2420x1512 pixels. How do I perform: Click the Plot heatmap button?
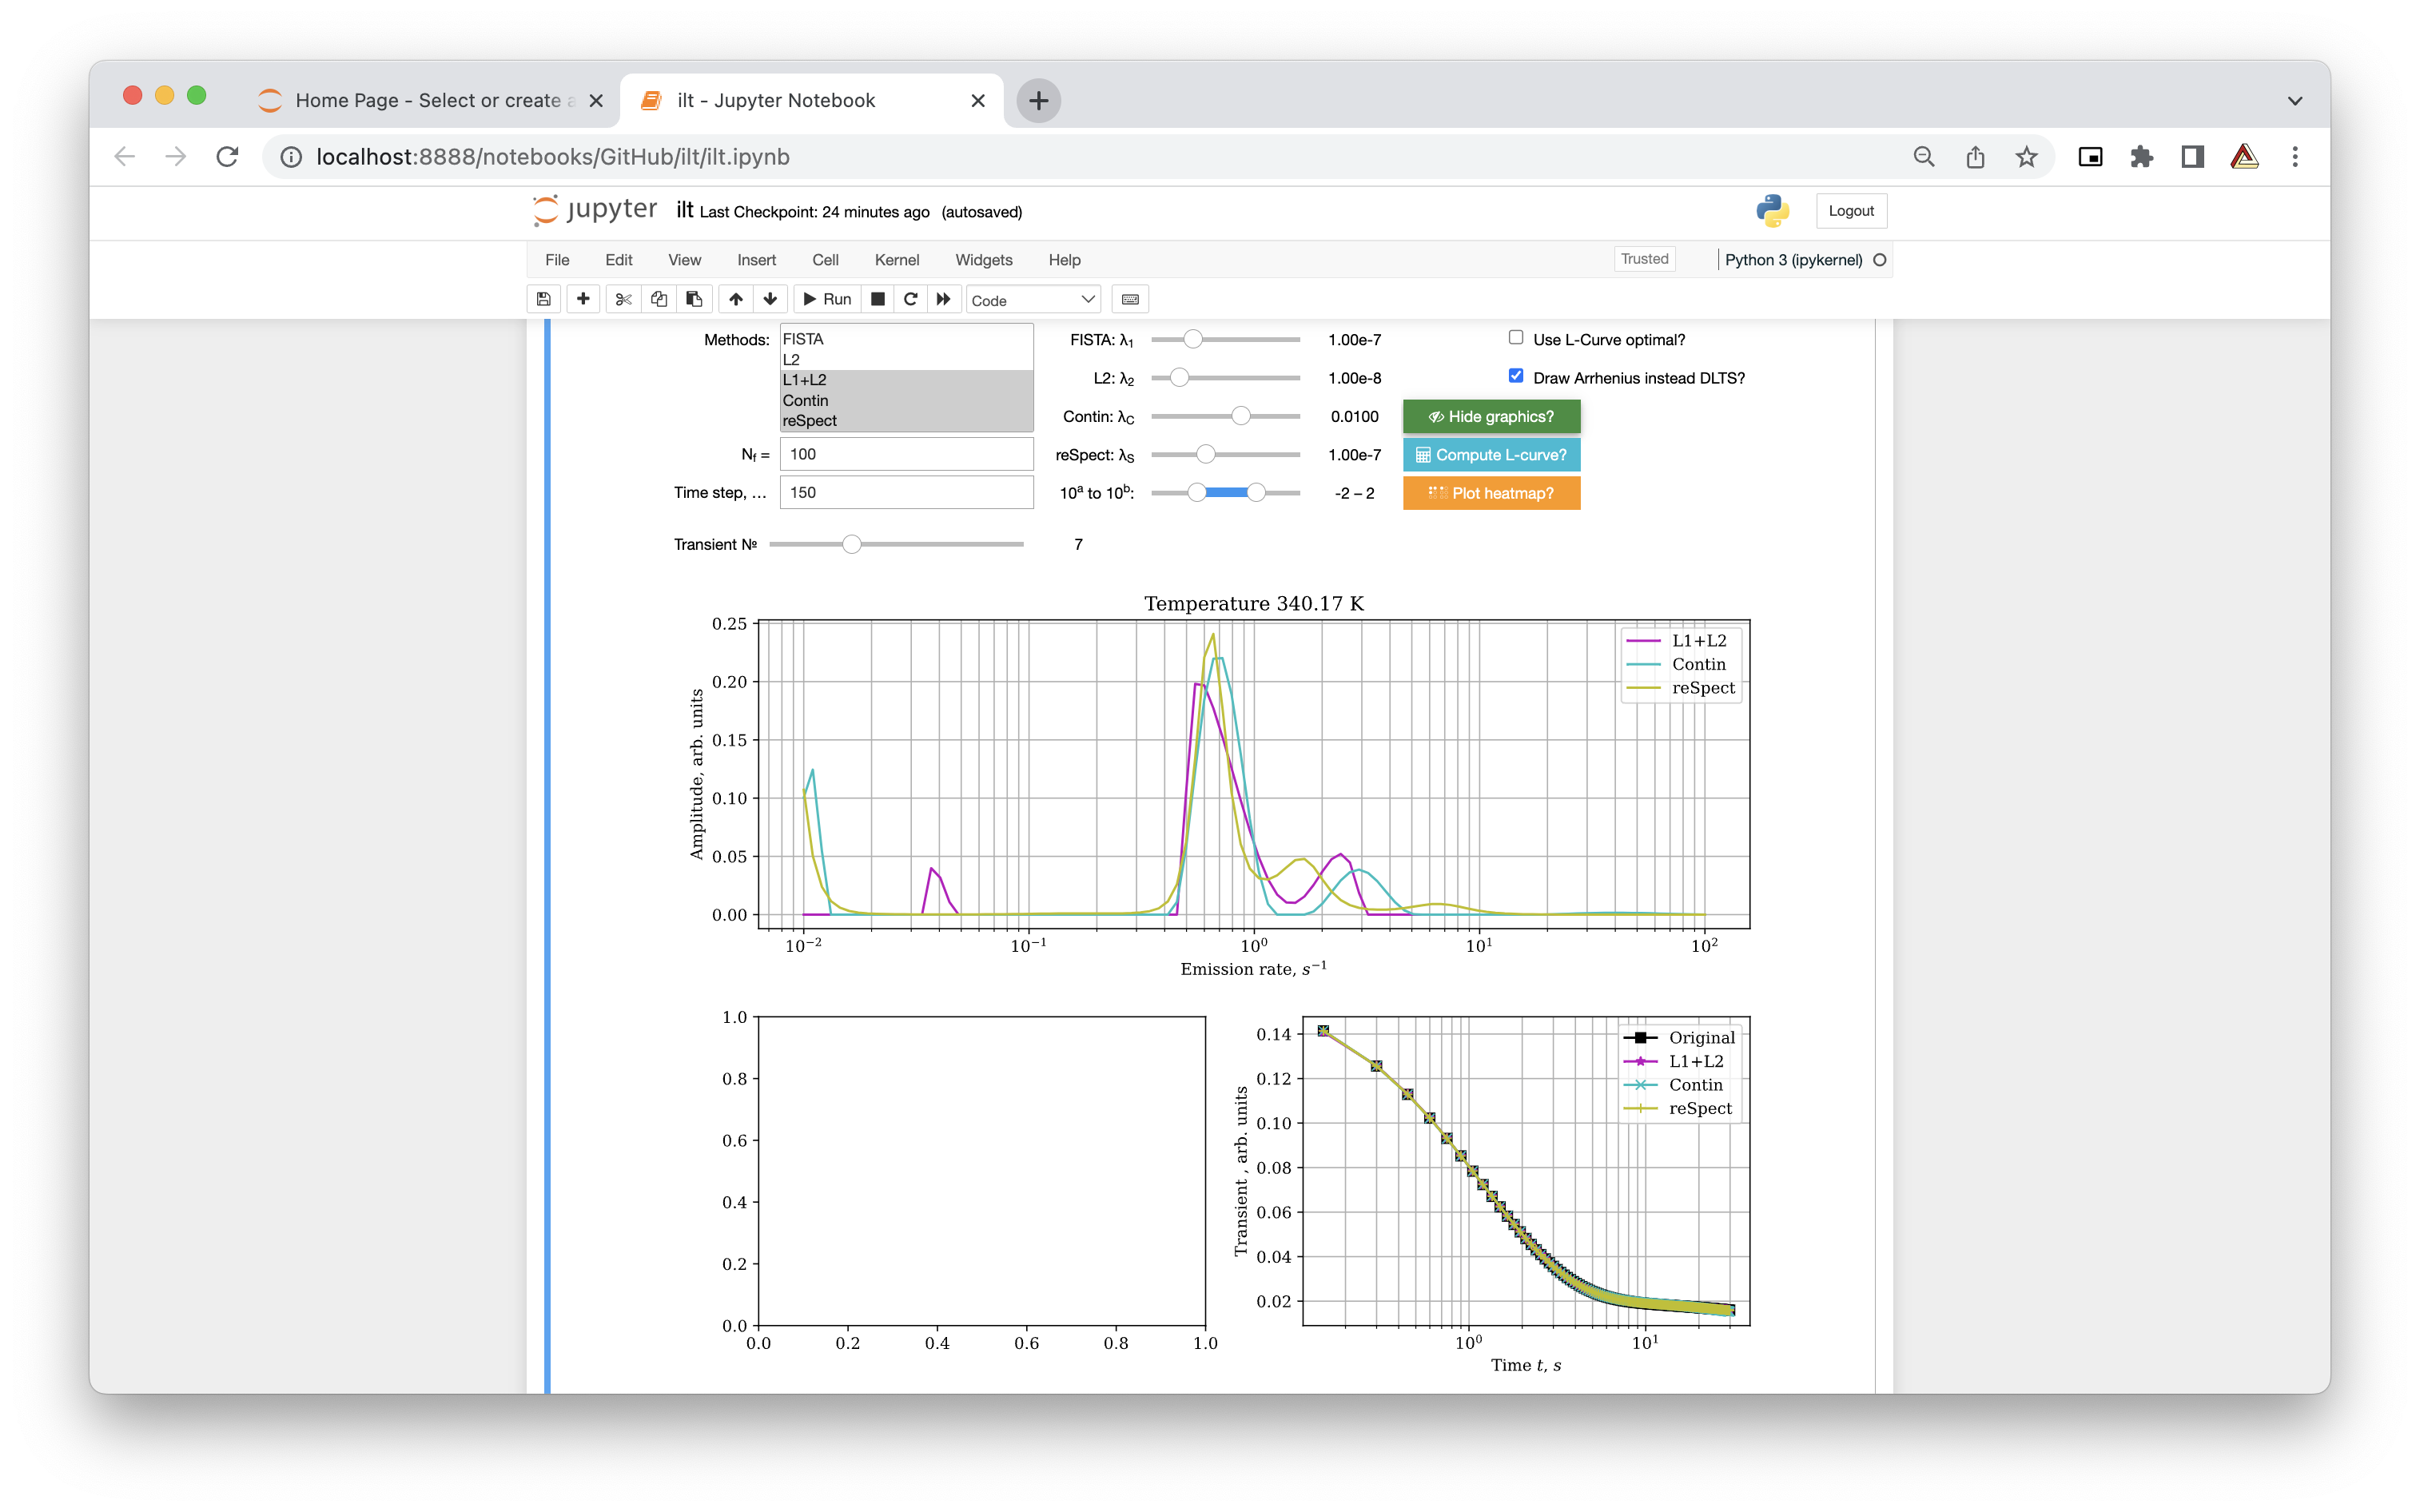pyautogui.click(x=1491, y=493)
